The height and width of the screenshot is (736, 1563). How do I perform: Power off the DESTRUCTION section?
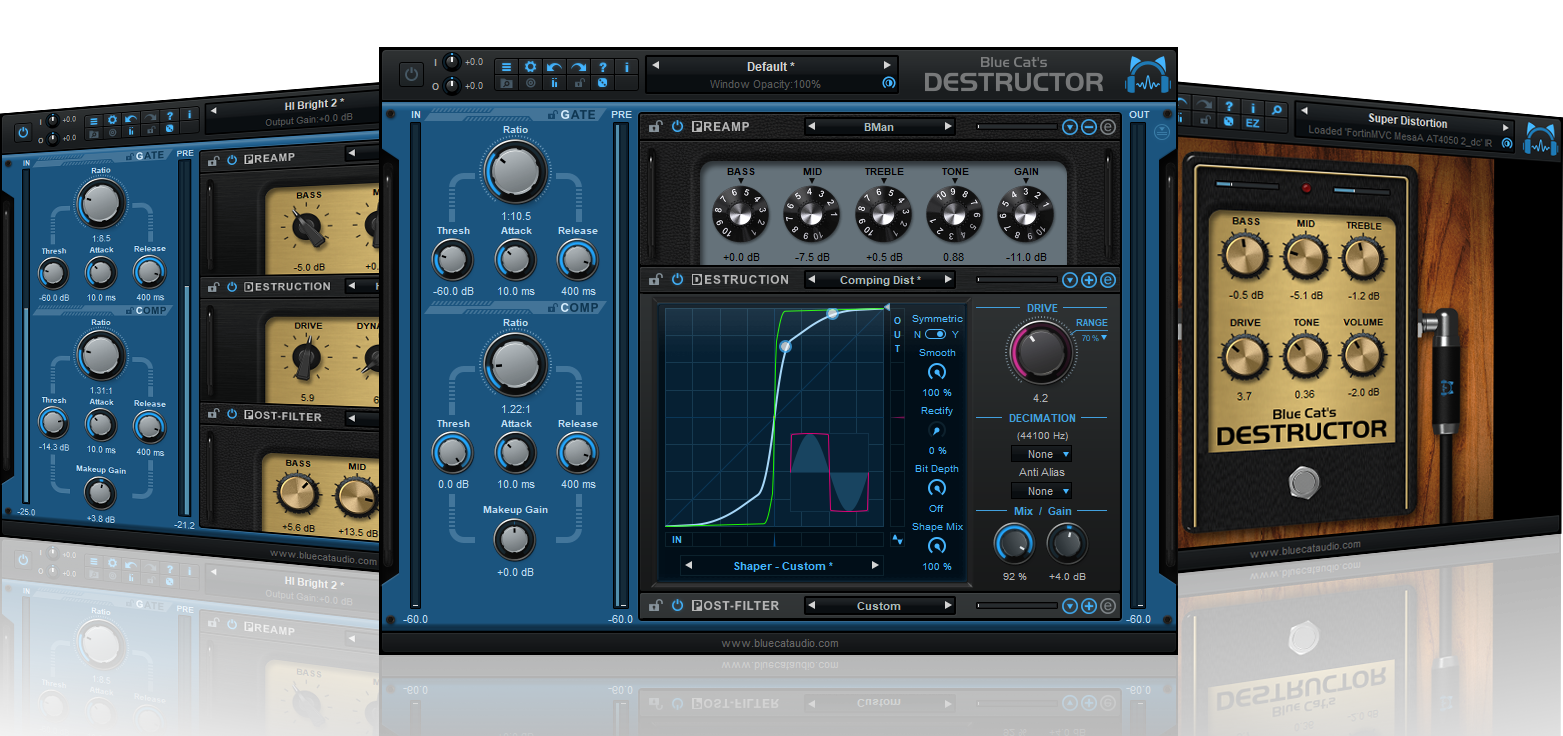[x=677, y=279]
